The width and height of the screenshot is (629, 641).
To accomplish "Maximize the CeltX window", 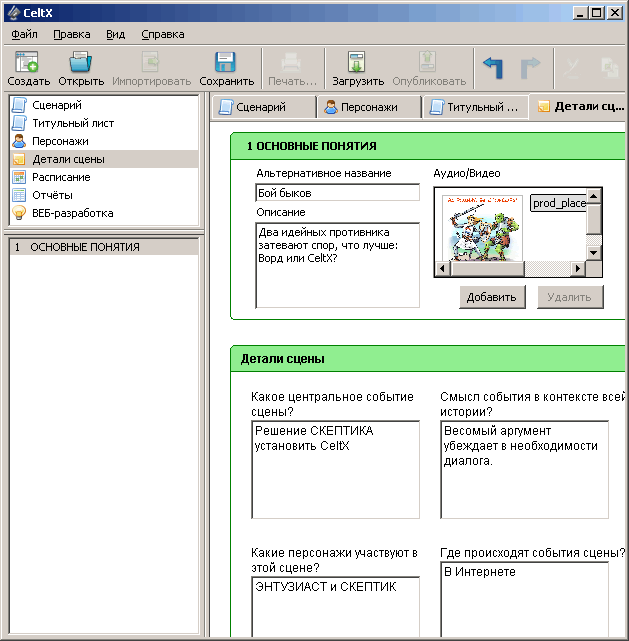I will (596, 13).
